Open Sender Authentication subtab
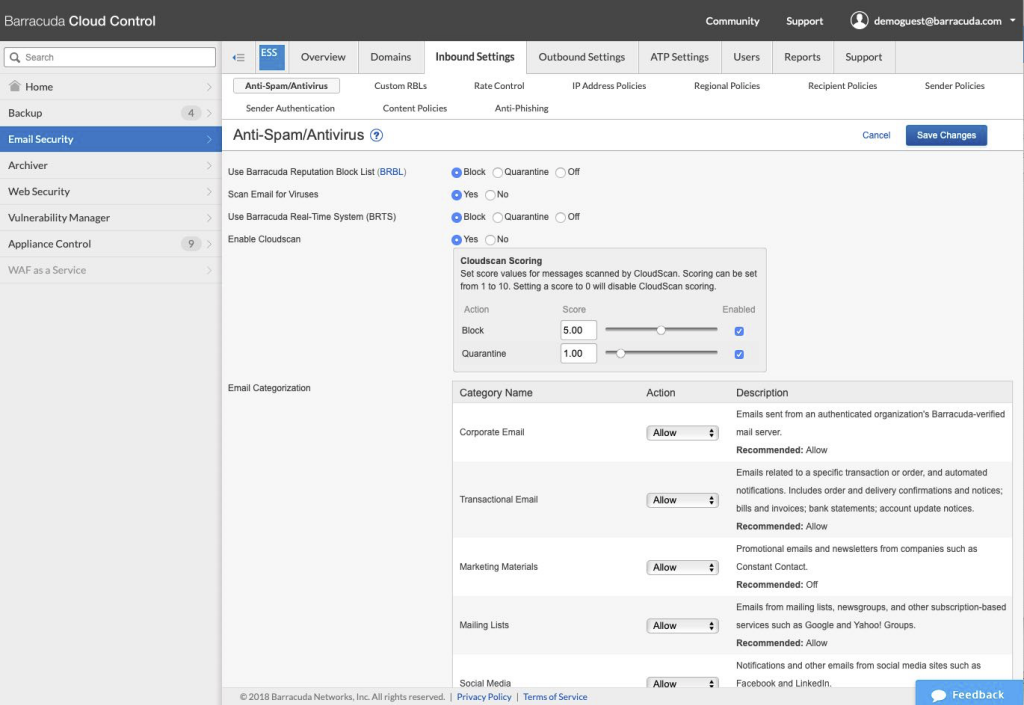The height and width of the screenshot is (705, 1024). click(290, 108)
